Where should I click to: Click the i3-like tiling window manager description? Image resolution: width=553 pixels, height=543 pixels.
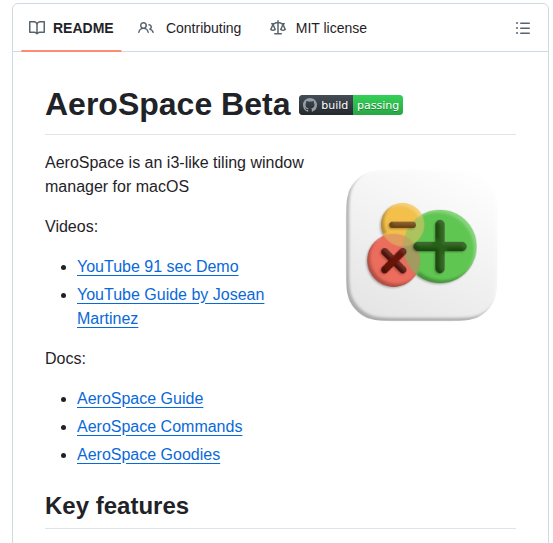point(174,175)
